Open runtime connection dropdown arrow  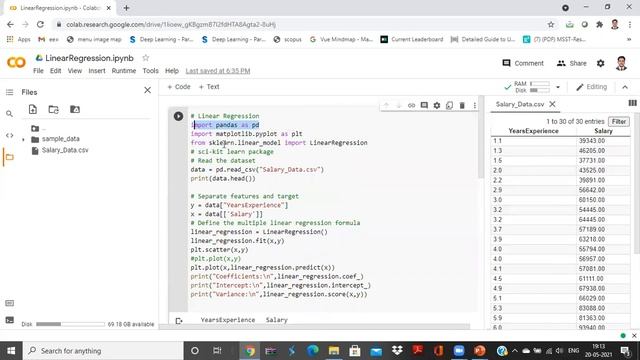[x=558, y=87]
